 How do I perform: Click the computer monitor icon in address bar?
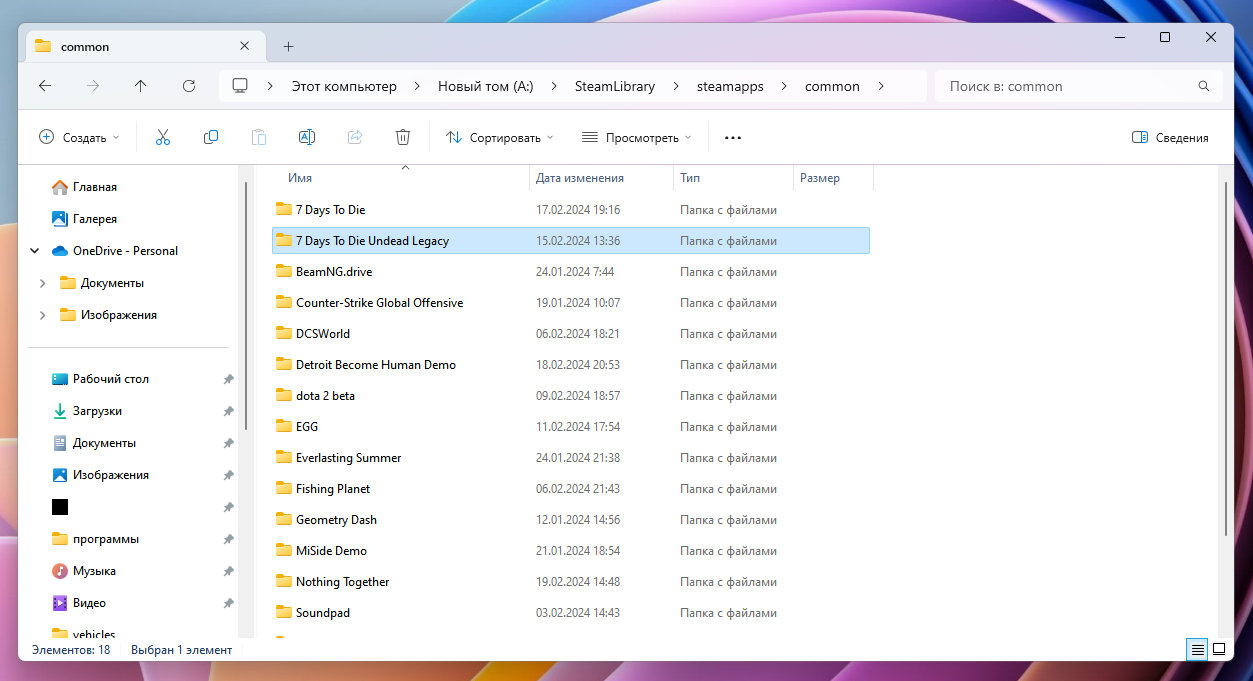point(240,86)
